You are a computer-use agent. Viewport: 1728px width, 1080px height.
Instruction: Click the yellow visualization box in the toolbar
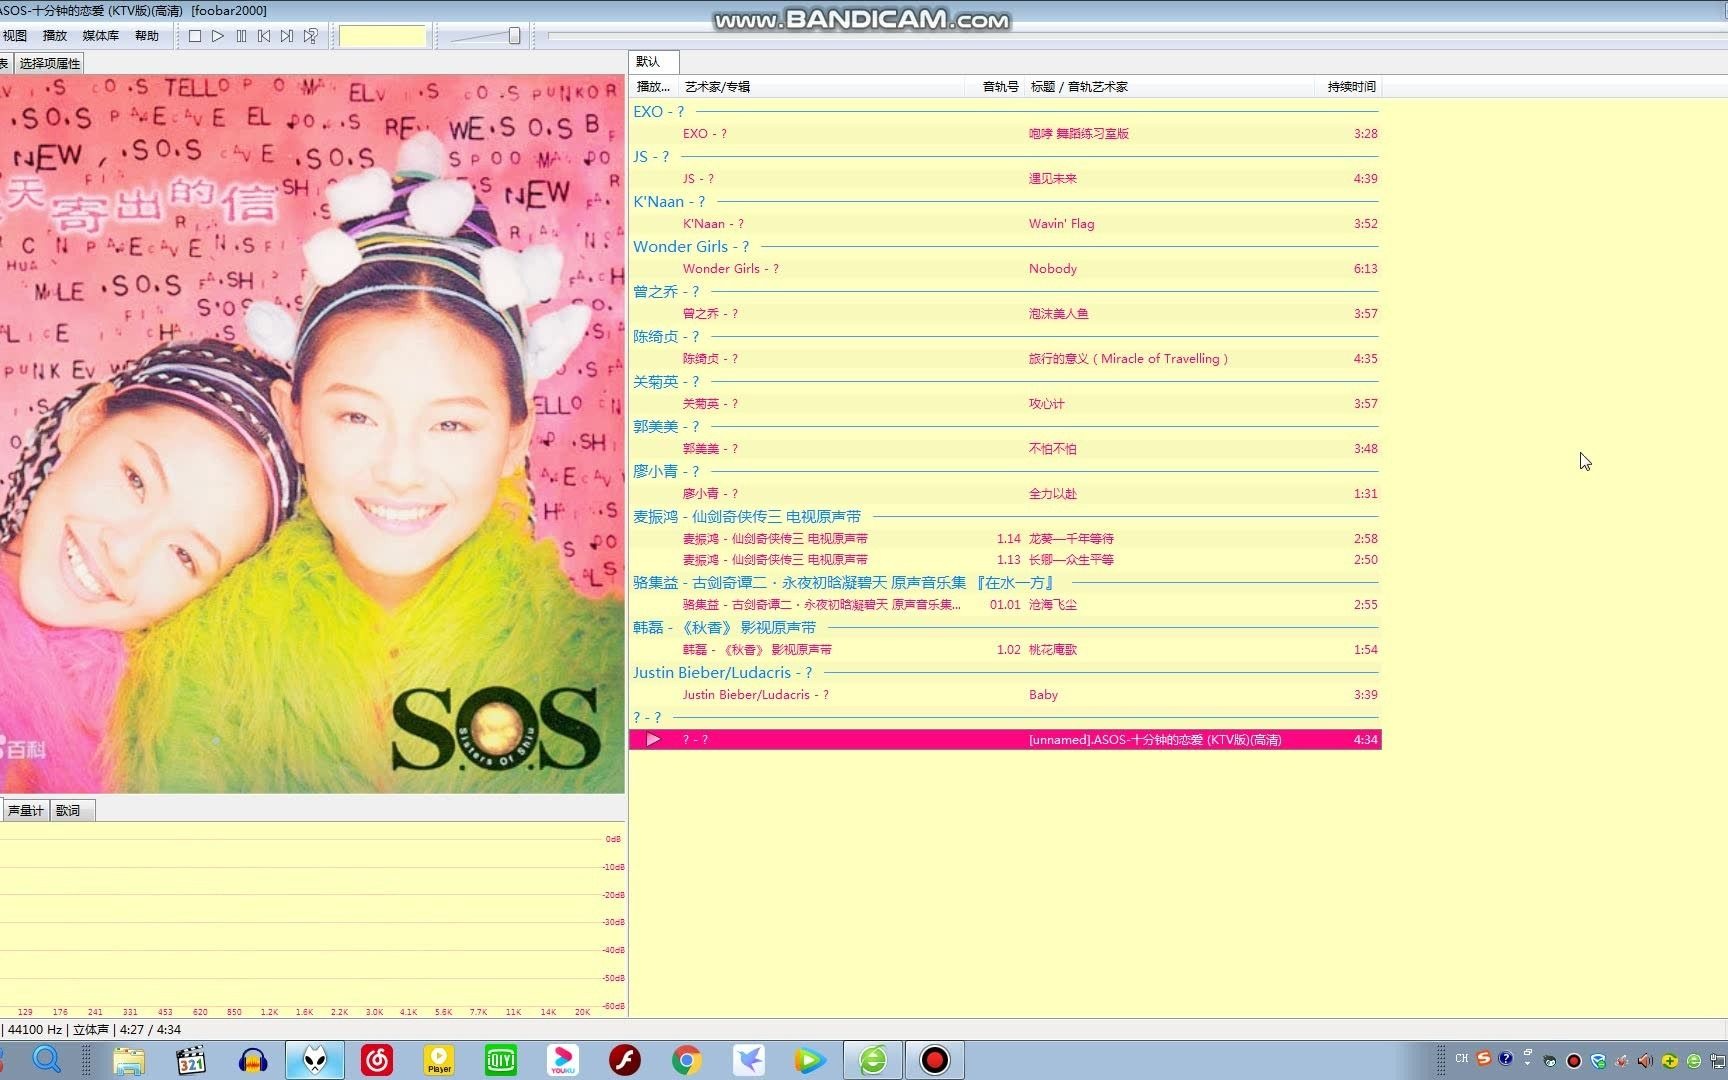[x=383, y=36]
